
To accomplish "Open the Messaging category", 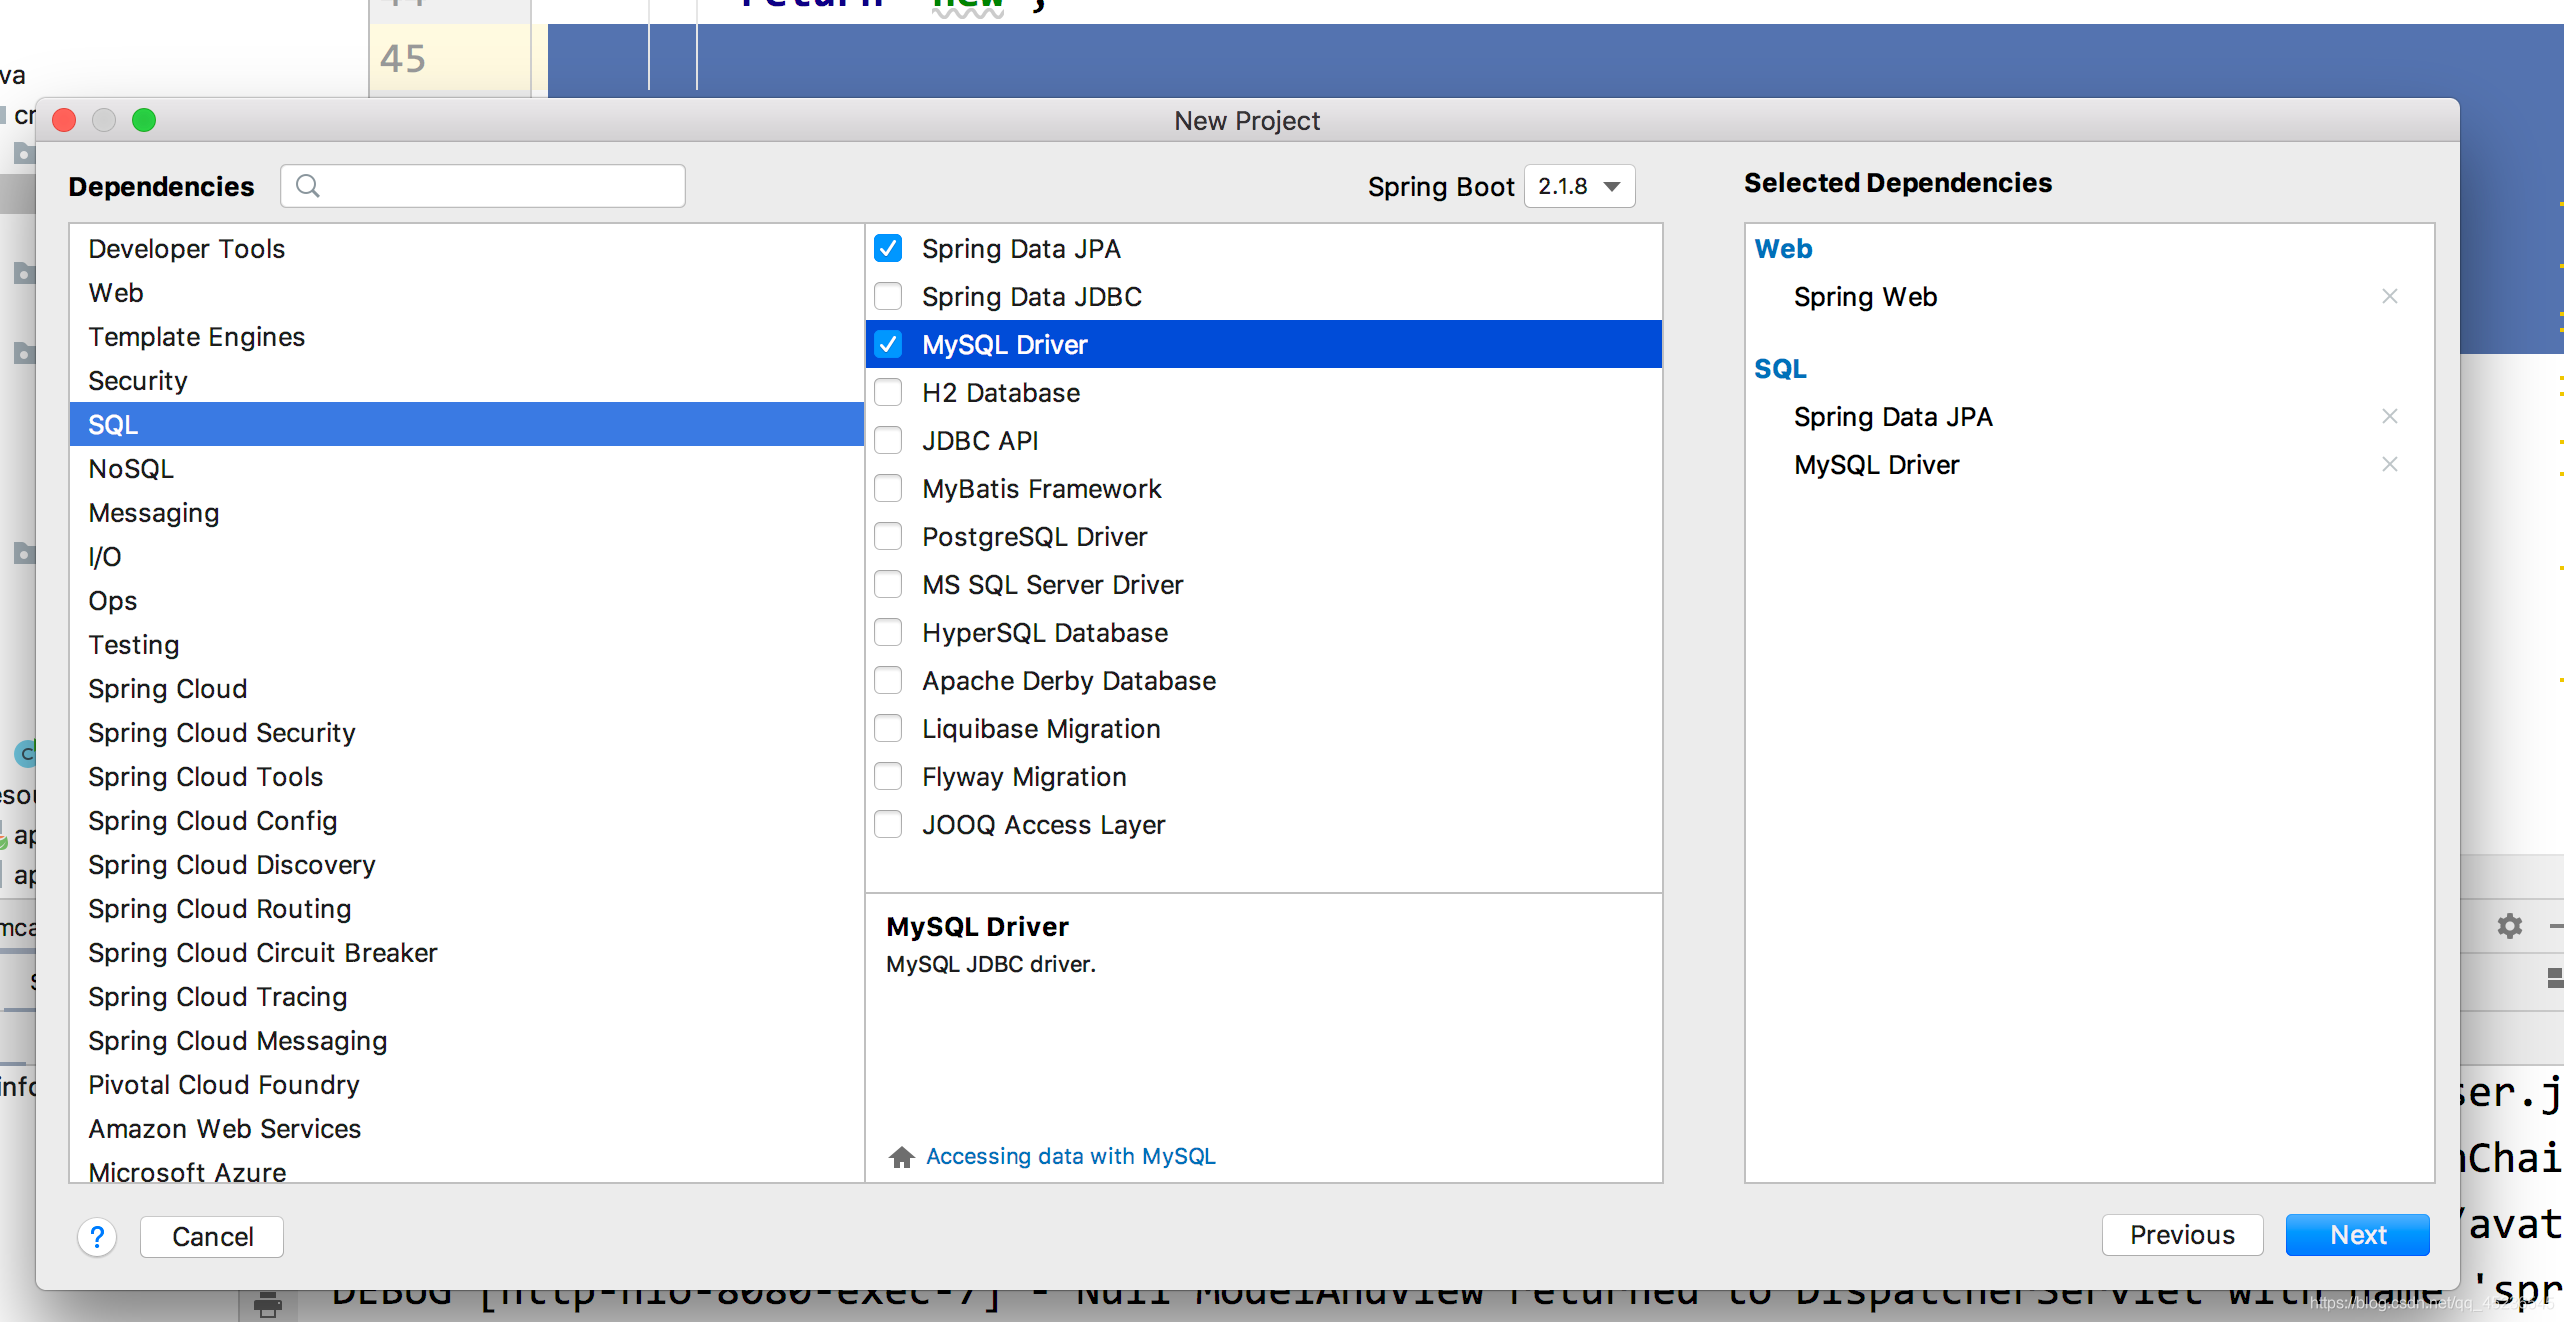I will 466,512.
